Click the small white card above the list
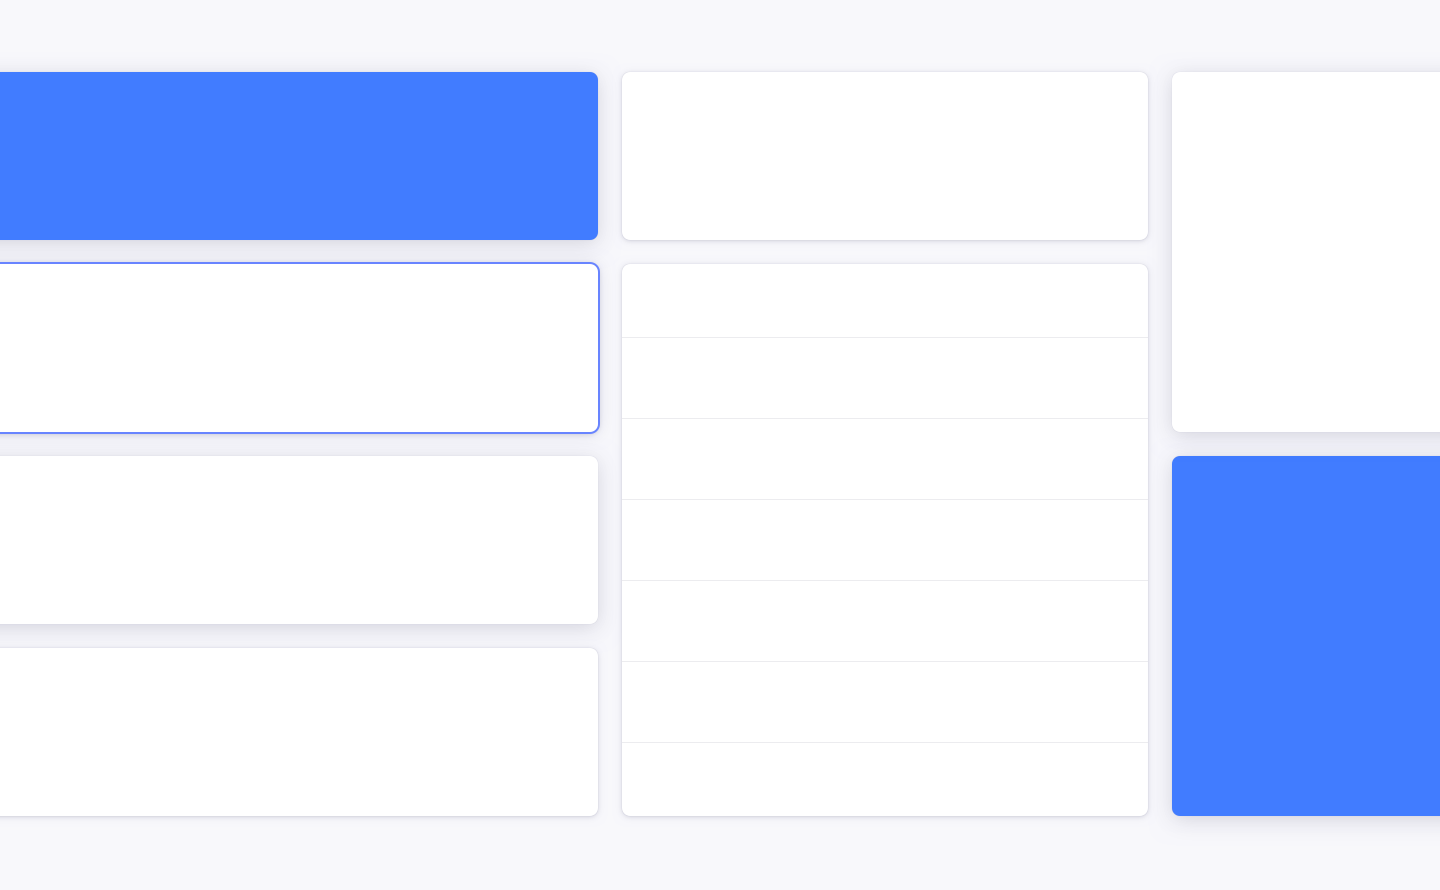The width and height of the screenshot is (1440, 890). pos(885,156)
